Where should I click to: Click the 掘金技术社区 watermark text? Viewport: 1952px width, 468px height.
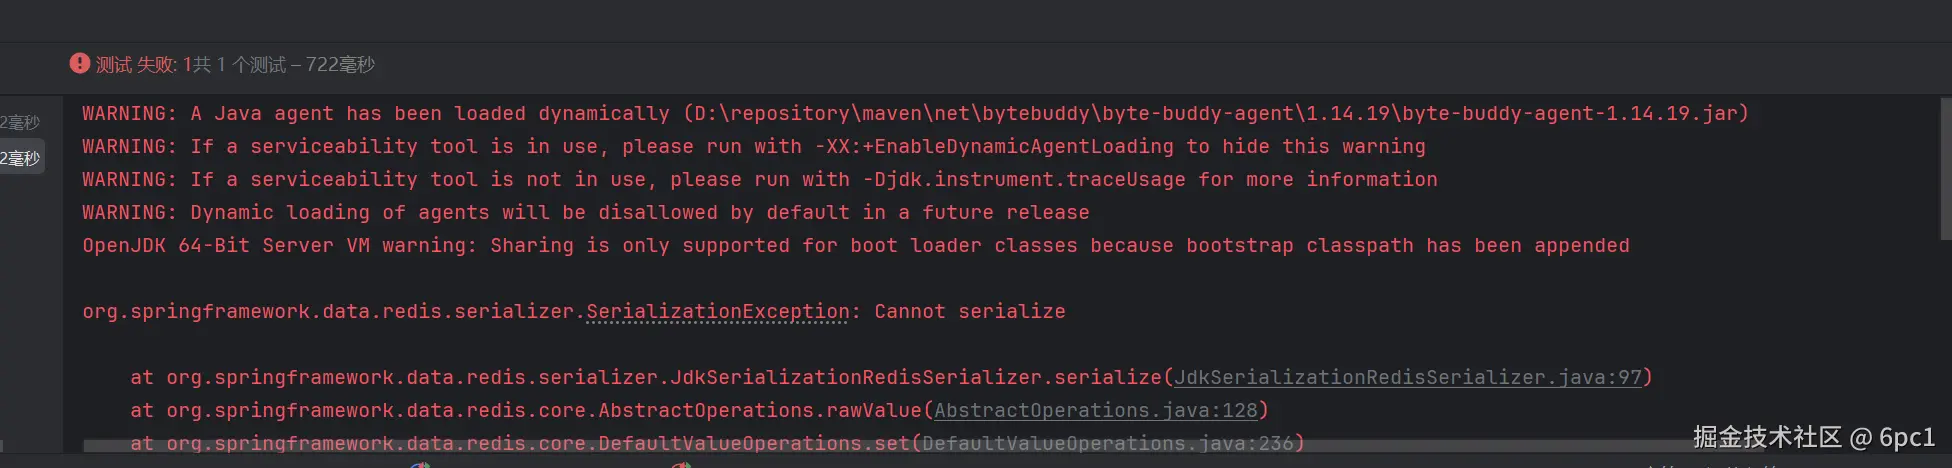click(1766, 437)
